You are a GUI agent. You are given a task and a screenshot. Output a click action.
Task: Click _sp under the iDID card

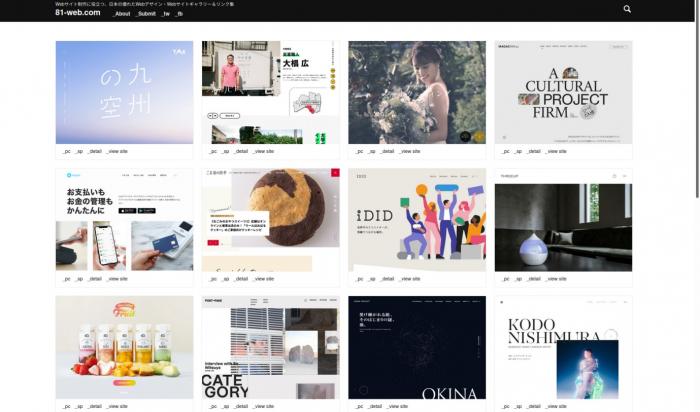372,279
